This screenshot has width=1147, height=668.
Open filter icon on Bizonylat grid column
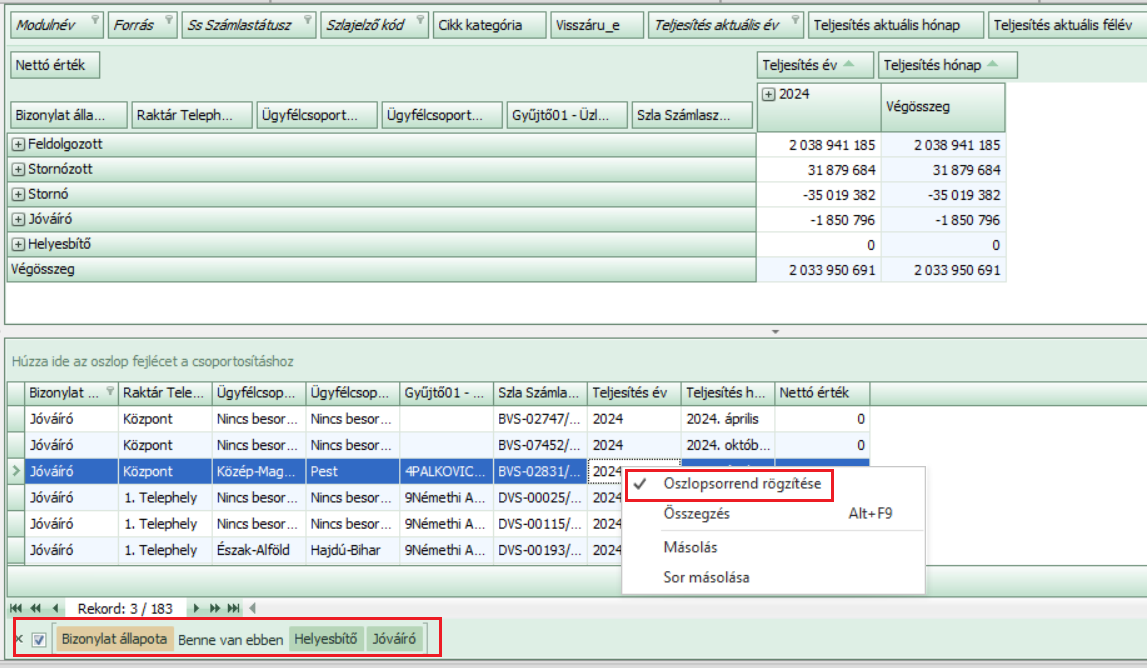coord(108,392)
